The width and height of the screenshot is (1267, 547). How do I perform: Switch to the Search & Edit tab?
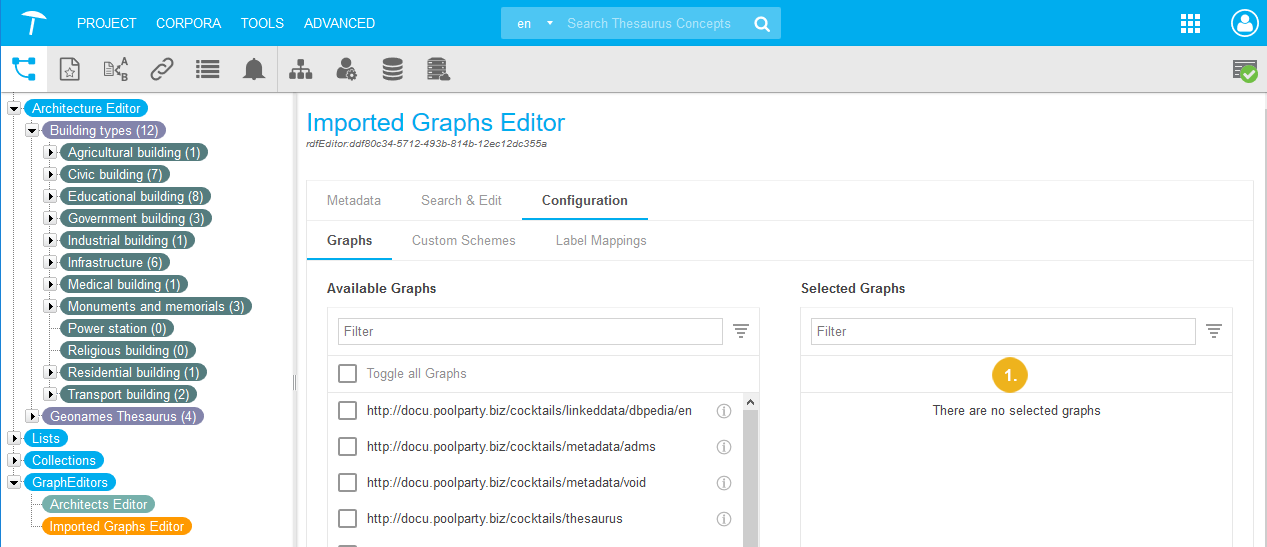(x=461, y=200)
